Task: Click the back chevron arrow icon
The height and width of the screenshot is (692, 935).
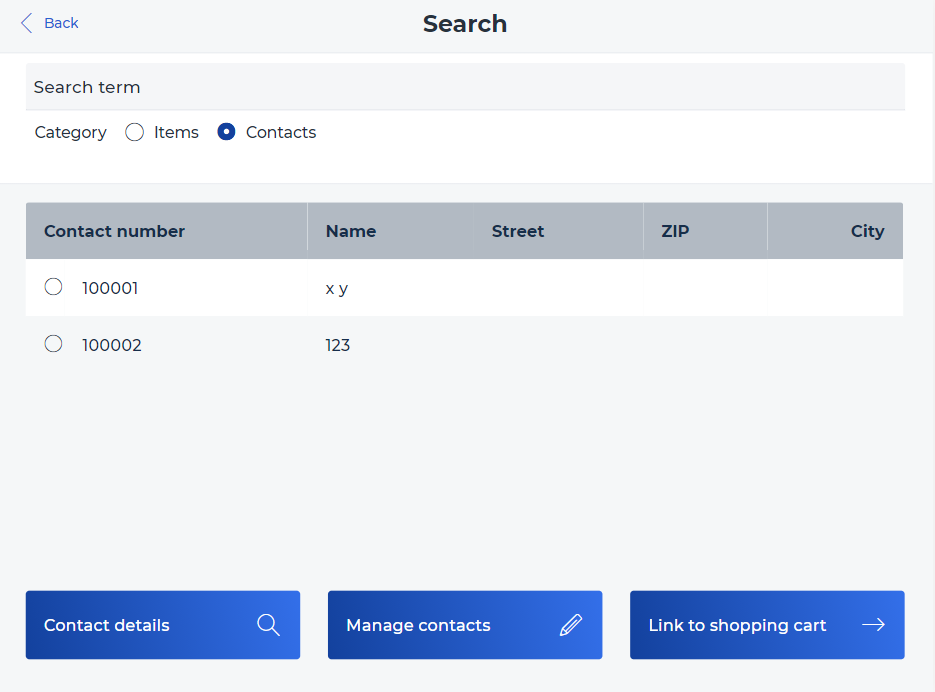Action: pyautogui.click(x=26, y=23)
